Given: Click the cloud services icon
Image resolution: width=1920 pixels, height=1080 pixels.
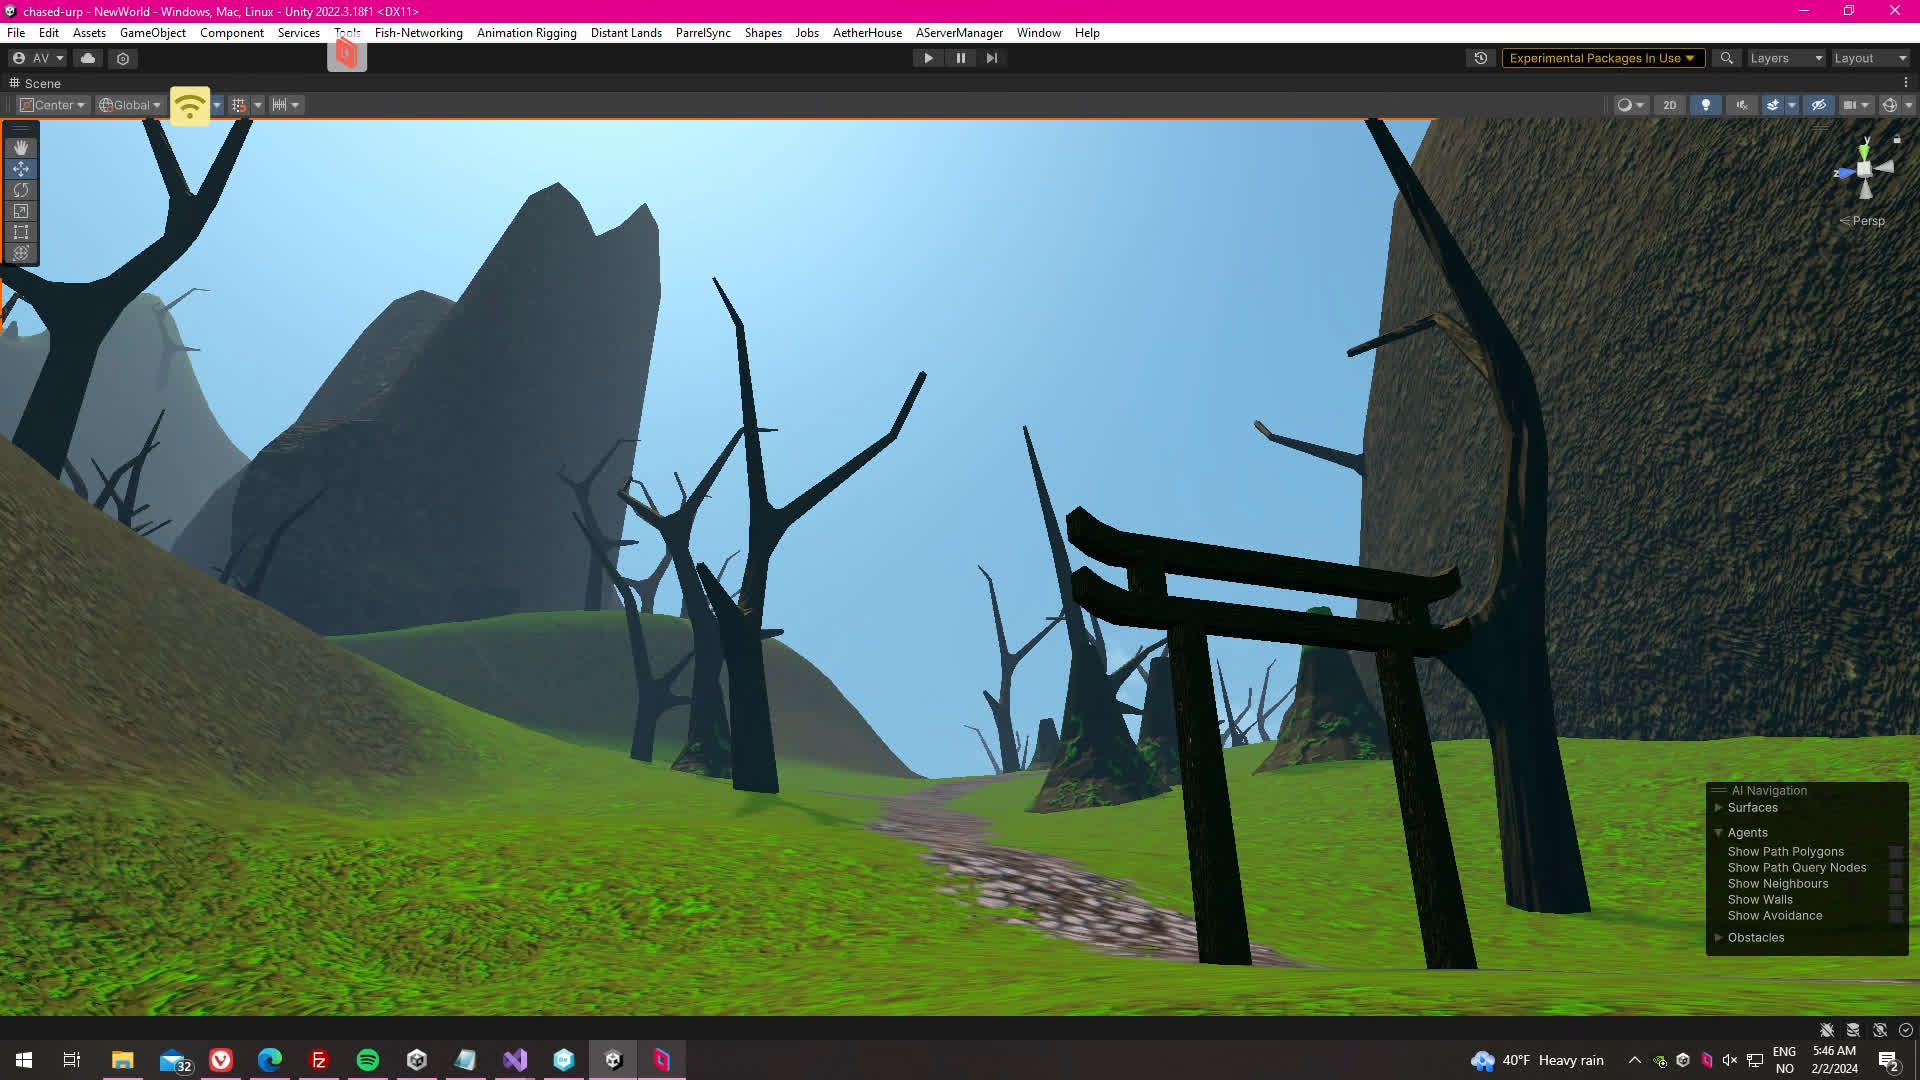Looking at the screenshot, I should [x=88, y=58].
